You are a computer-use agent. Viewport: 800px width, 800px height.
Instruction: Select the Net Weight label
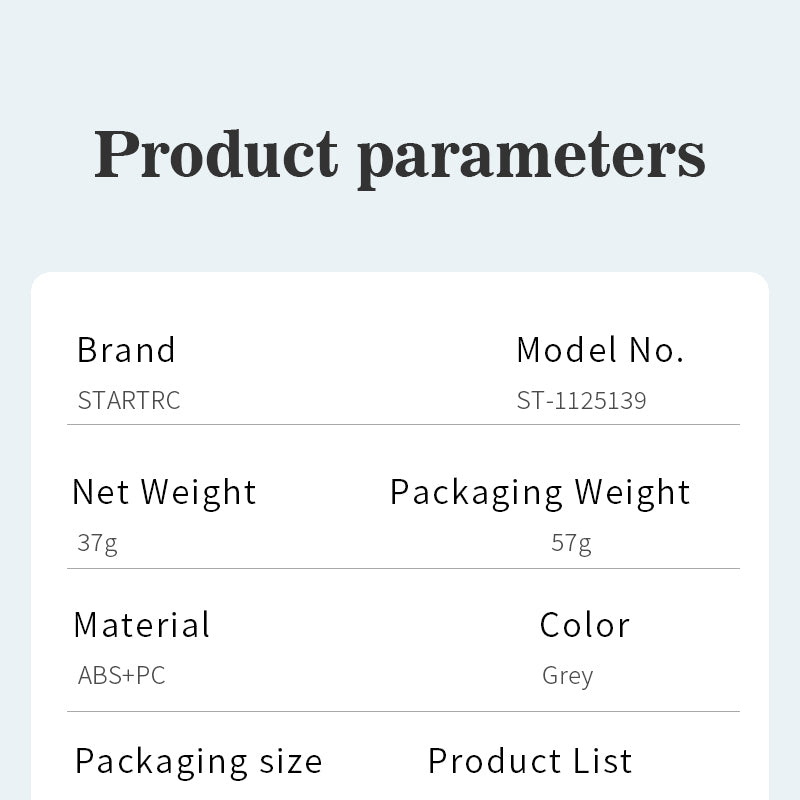click(164, 492)
